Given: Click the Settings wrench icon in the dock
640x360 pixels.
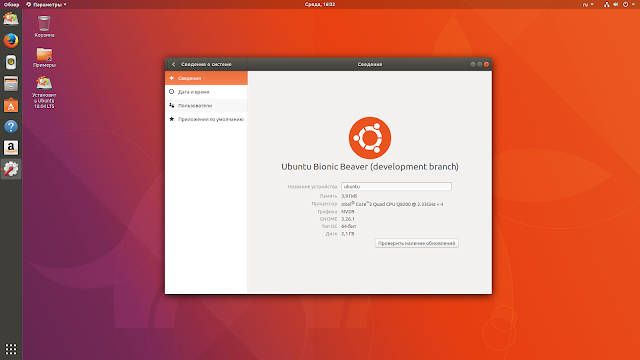Looking at the screenshot, I should pos(11,169).
